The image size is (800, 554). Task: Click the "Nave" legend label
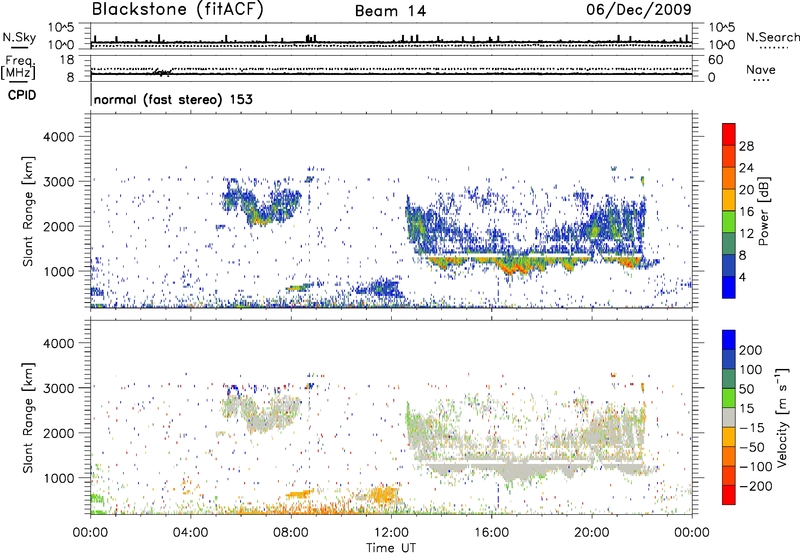(760, 69)
